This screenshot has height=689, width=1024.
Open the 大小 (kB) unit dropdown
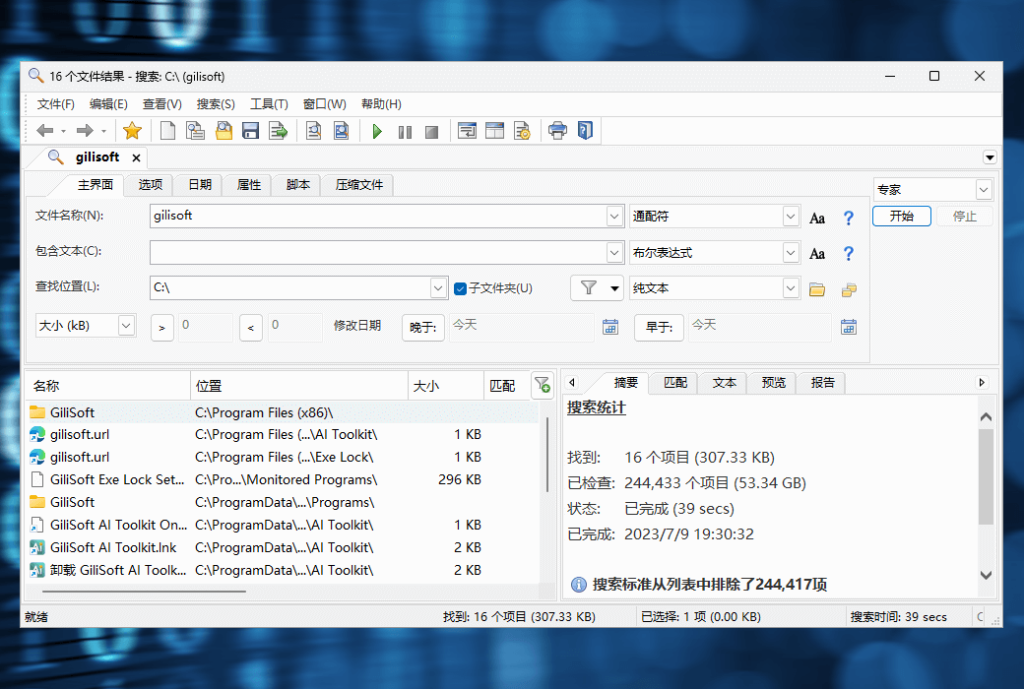pyautogui.click(x=126, y=325)
